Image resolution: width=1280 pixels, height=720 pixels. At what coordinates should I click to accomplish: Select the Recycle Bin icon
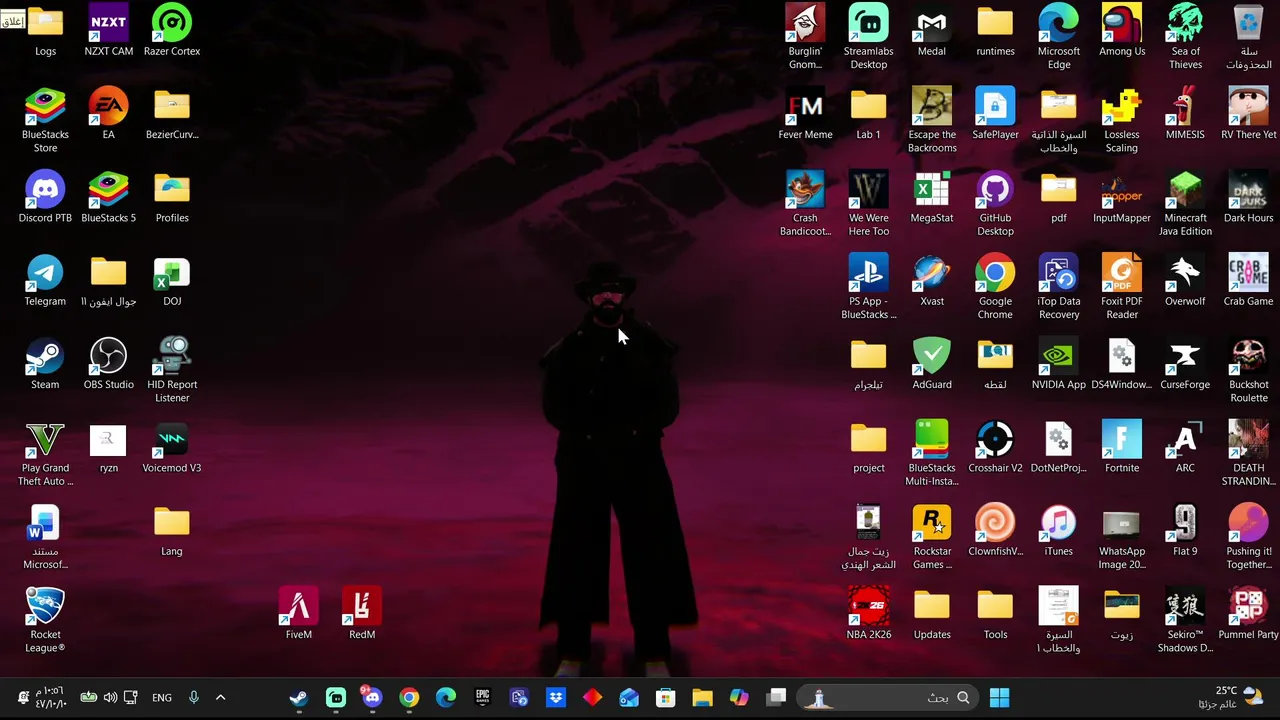pyautogui.click(x=1248, y=38)
